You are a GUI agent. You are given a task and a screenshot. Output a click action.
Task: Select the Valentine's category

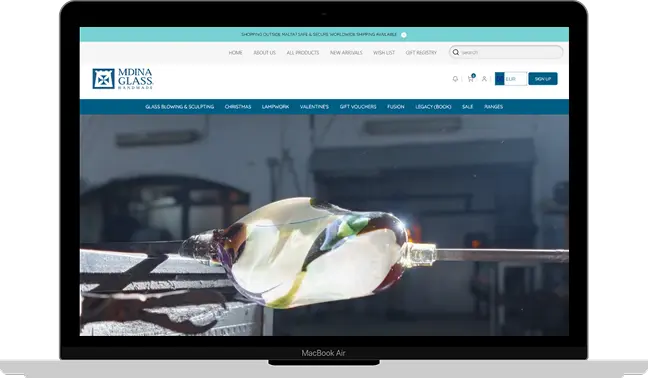point(314,107)
